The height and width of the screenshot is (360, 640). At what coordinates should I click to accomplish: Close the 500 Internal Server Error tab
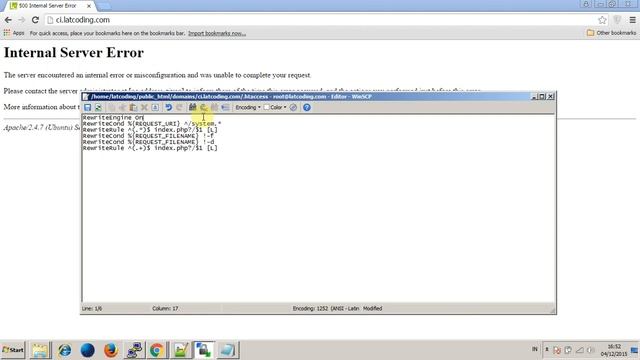89,6
